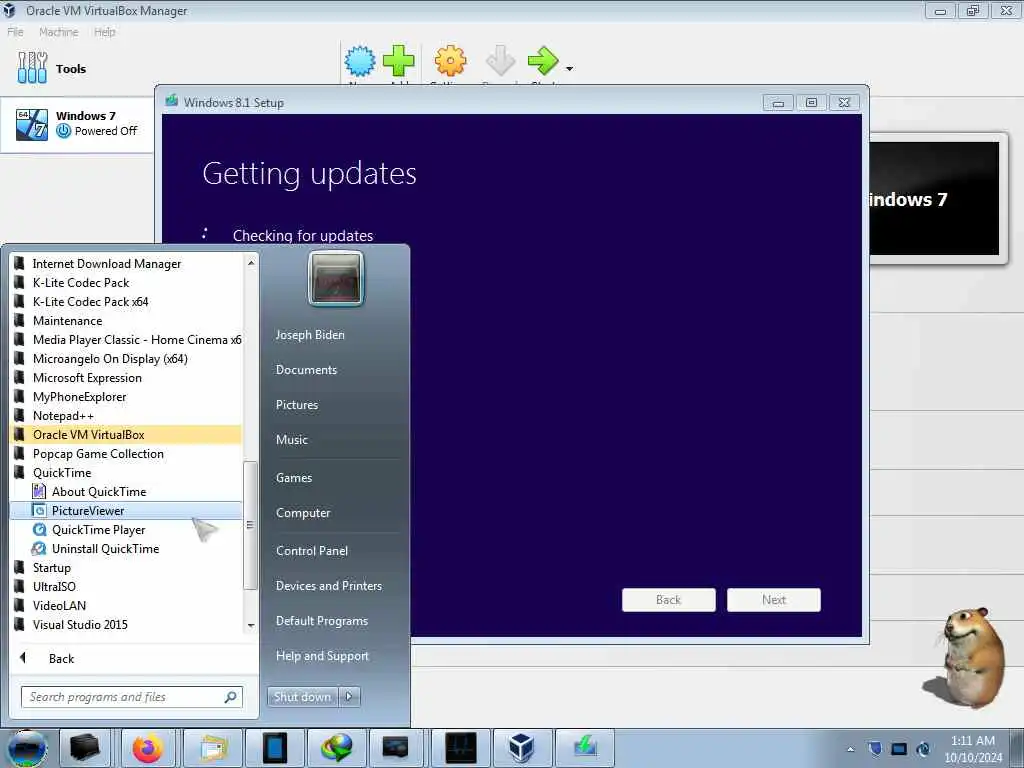Image resolution: width=1024 pixels, height=768 pixels.
Task: Open the Start button dropdown arrow
Action: click(x=569, y=69)
